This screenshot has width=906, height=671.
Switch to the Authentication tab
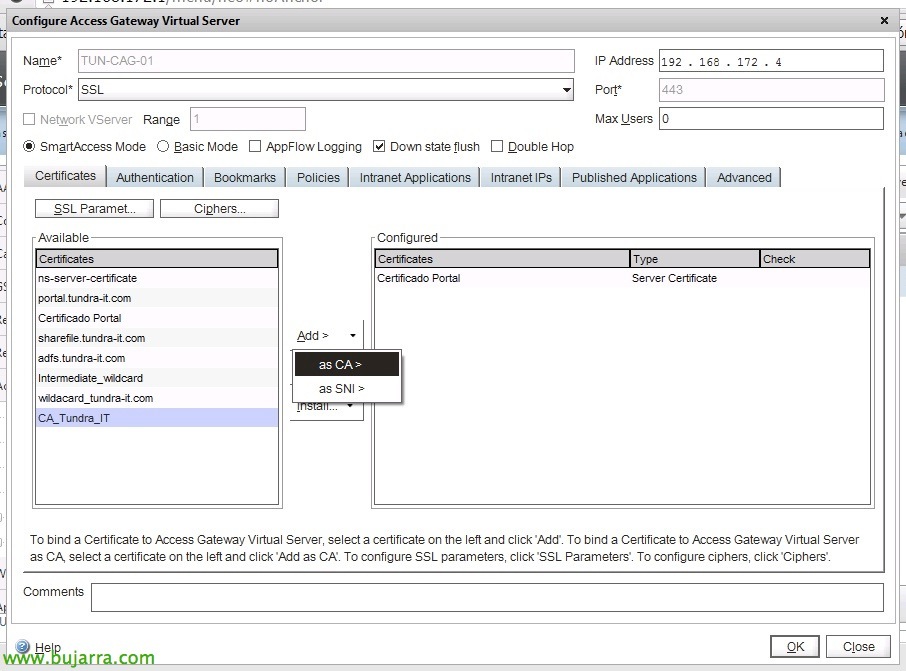[155, 177]
